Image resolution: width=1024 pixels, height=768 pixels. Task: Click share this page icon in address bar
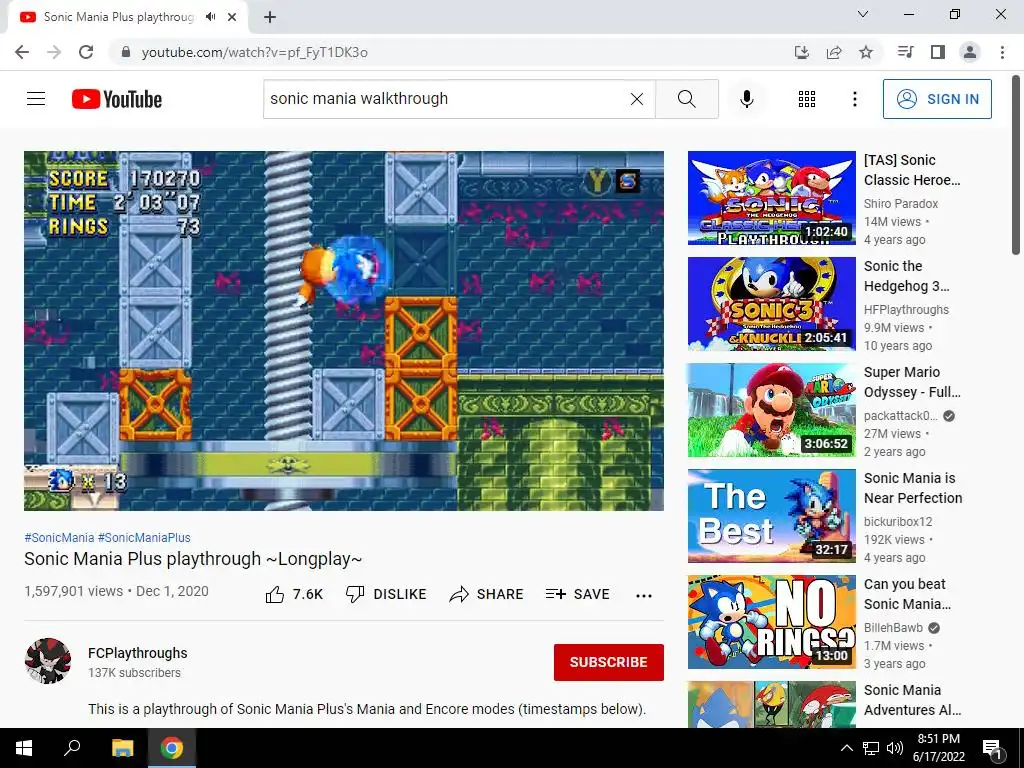click(x=834, y=52)
